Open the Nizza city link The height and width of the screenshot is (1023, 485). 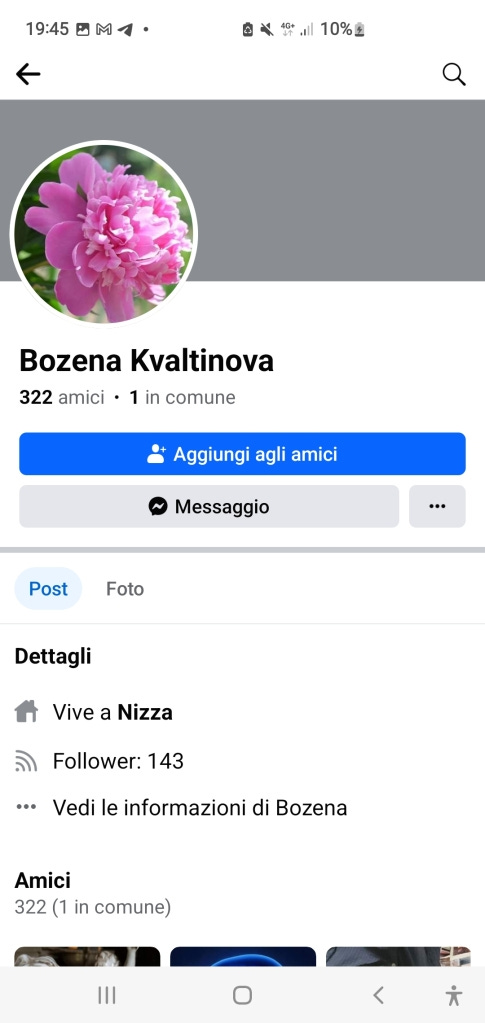coord(145,712)
